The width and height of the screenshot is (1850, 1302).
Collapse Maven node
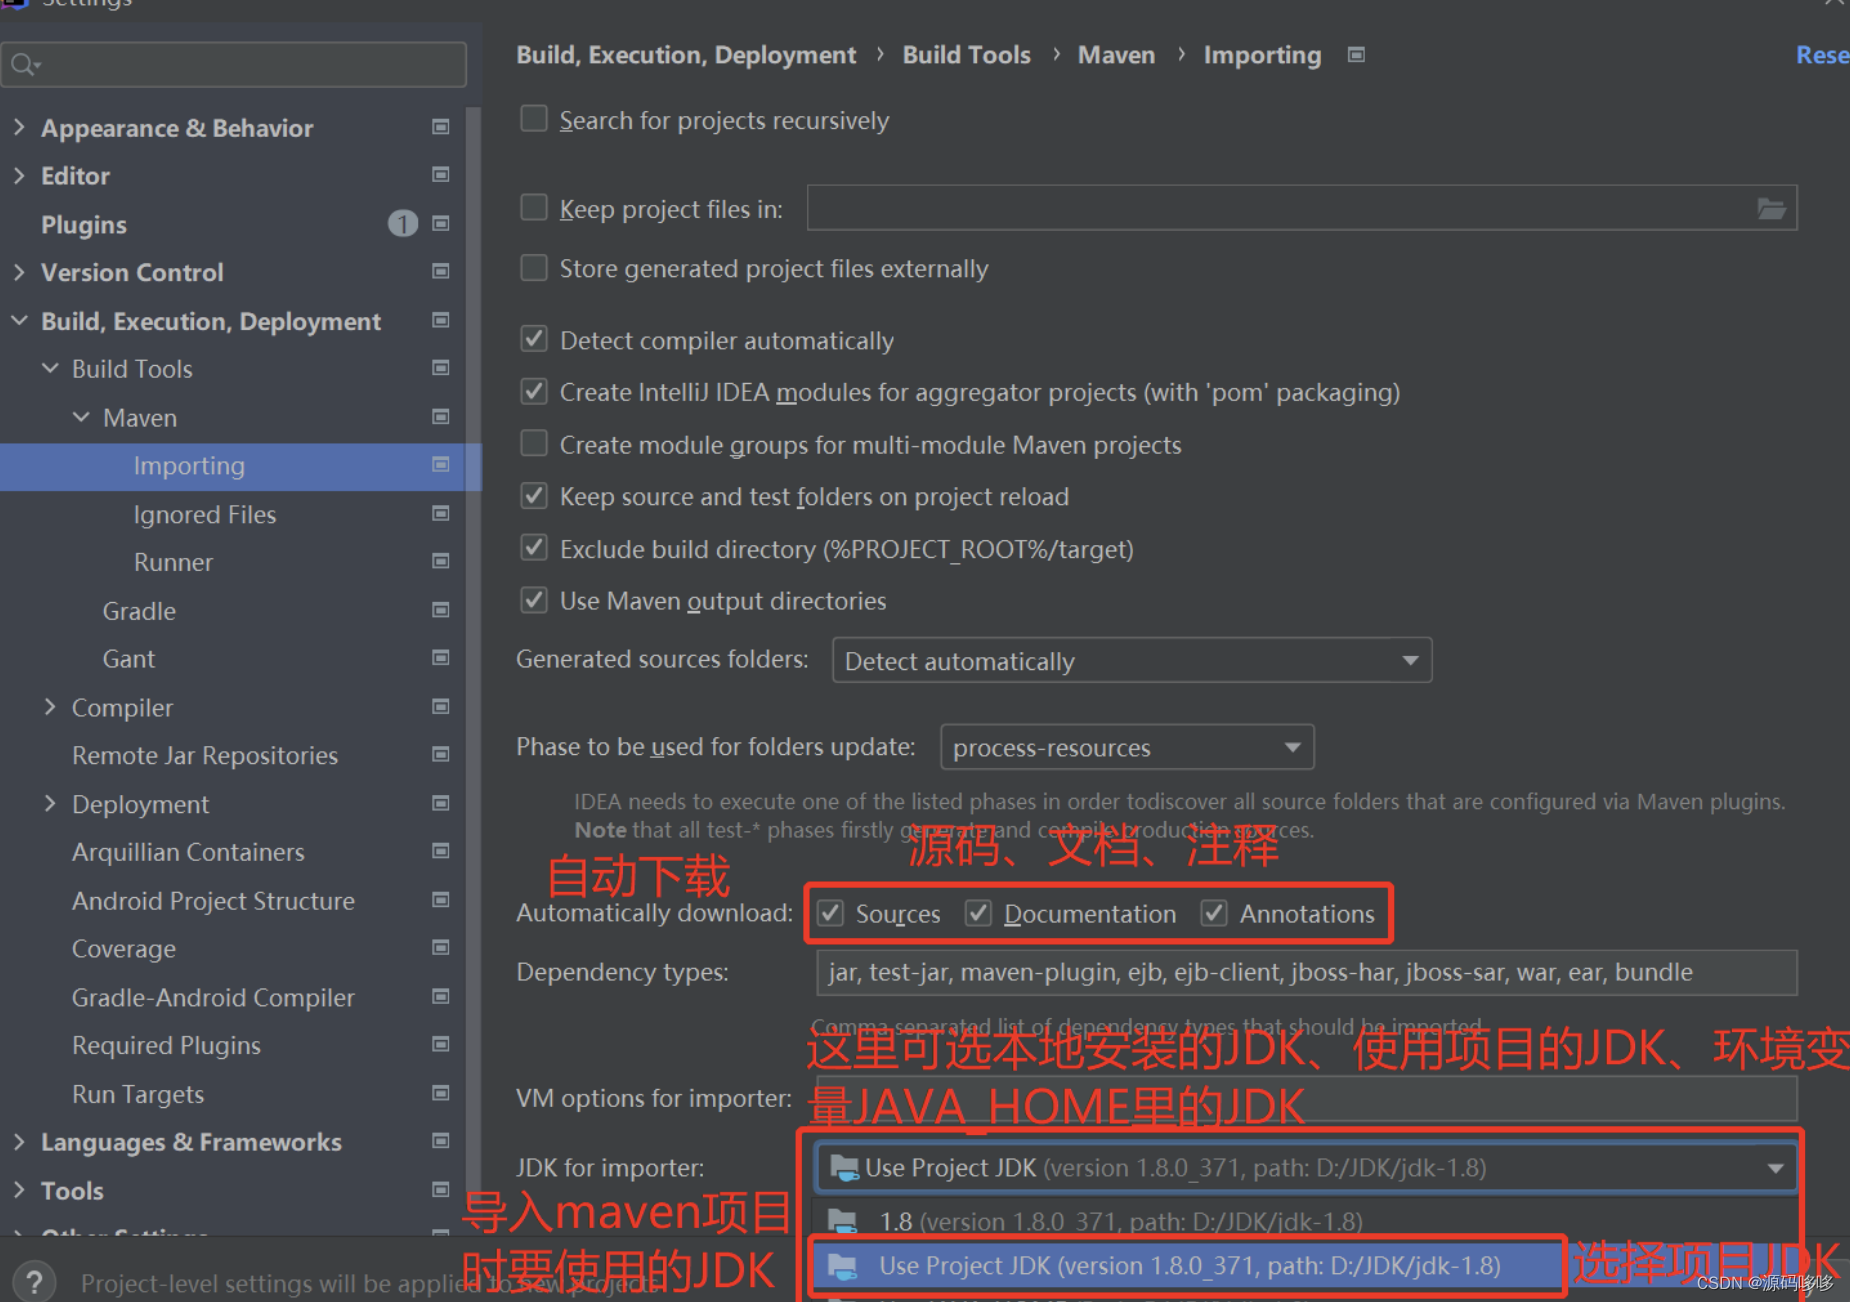(x=81, y=417)
